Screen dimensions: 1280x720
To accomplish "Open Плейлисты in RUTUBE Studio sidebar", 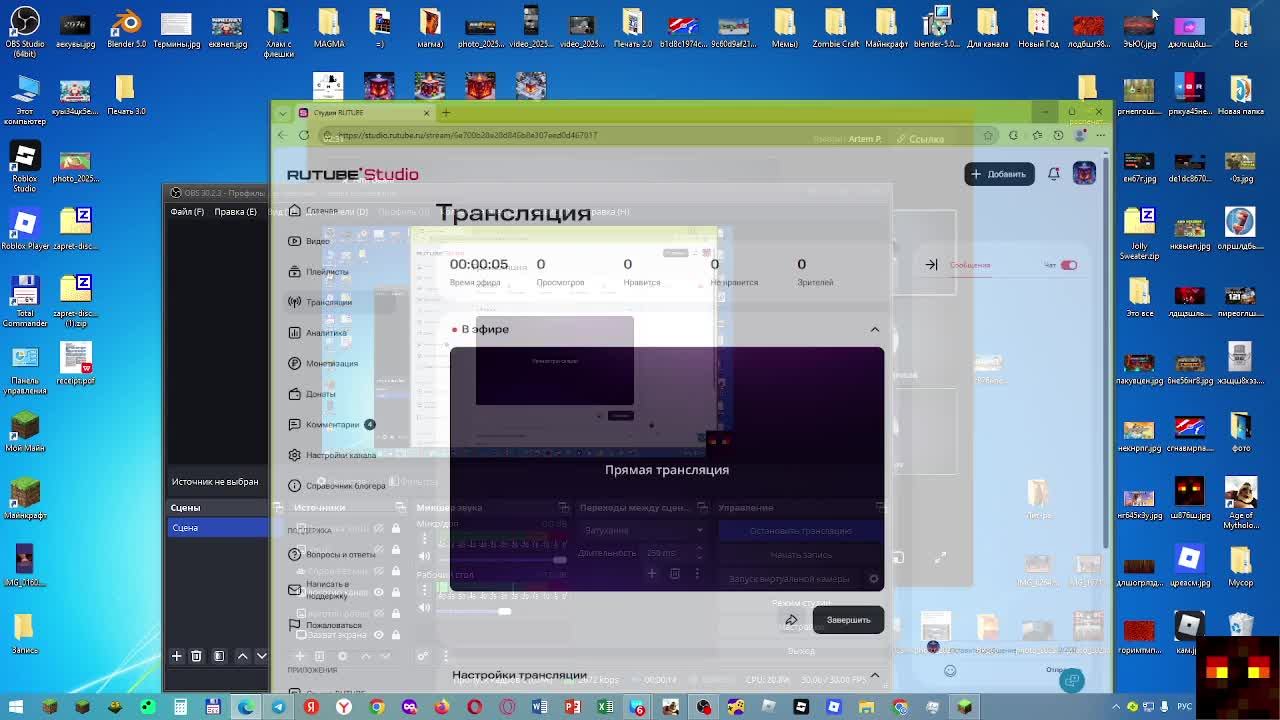I will pyautogui.click(x=319, y=272).
